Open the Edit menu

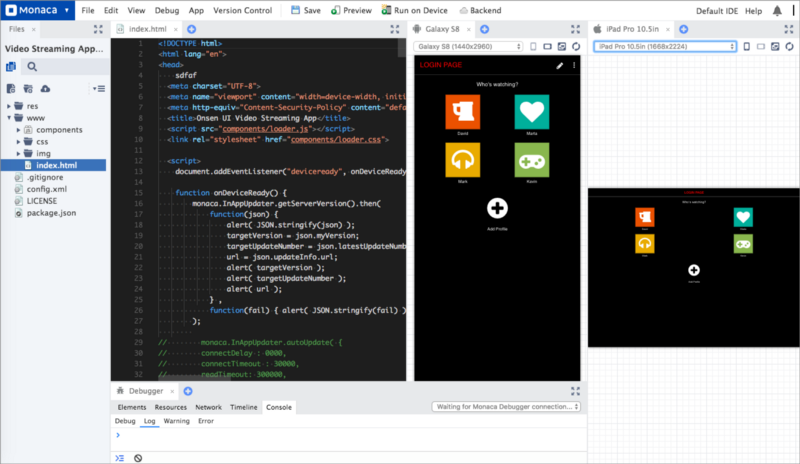coord(111,10)
